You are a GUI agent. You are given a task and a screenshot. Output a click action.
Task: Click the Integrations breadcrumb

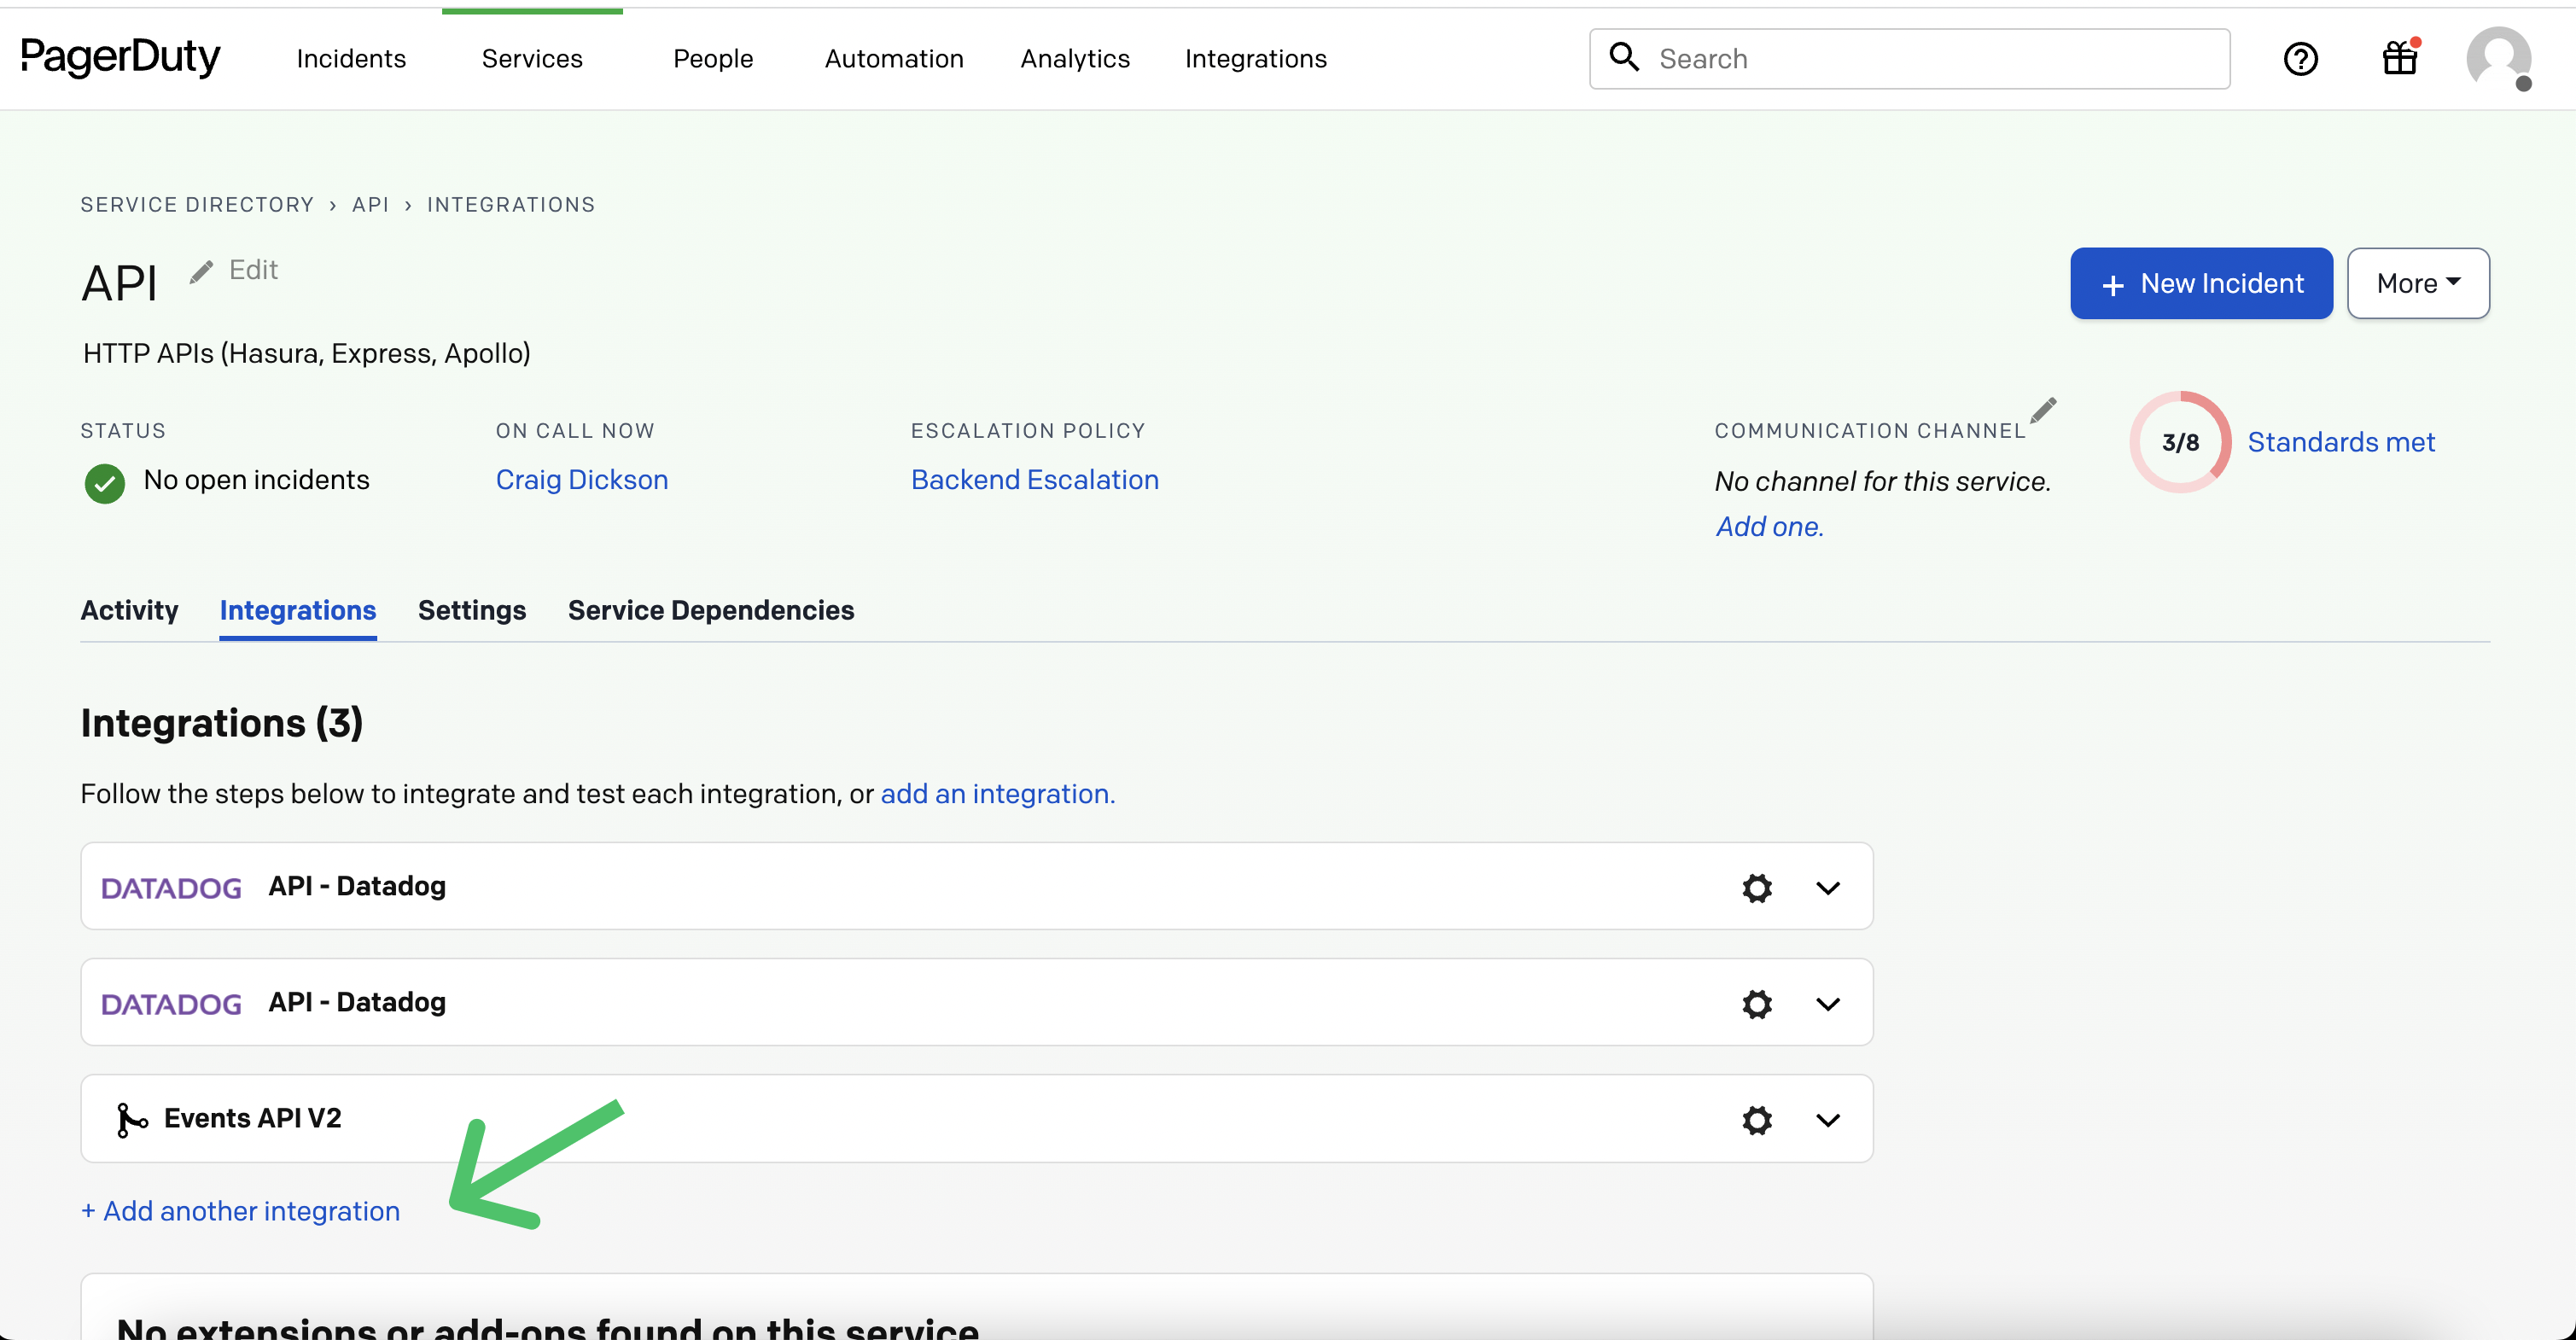(511, 204)
